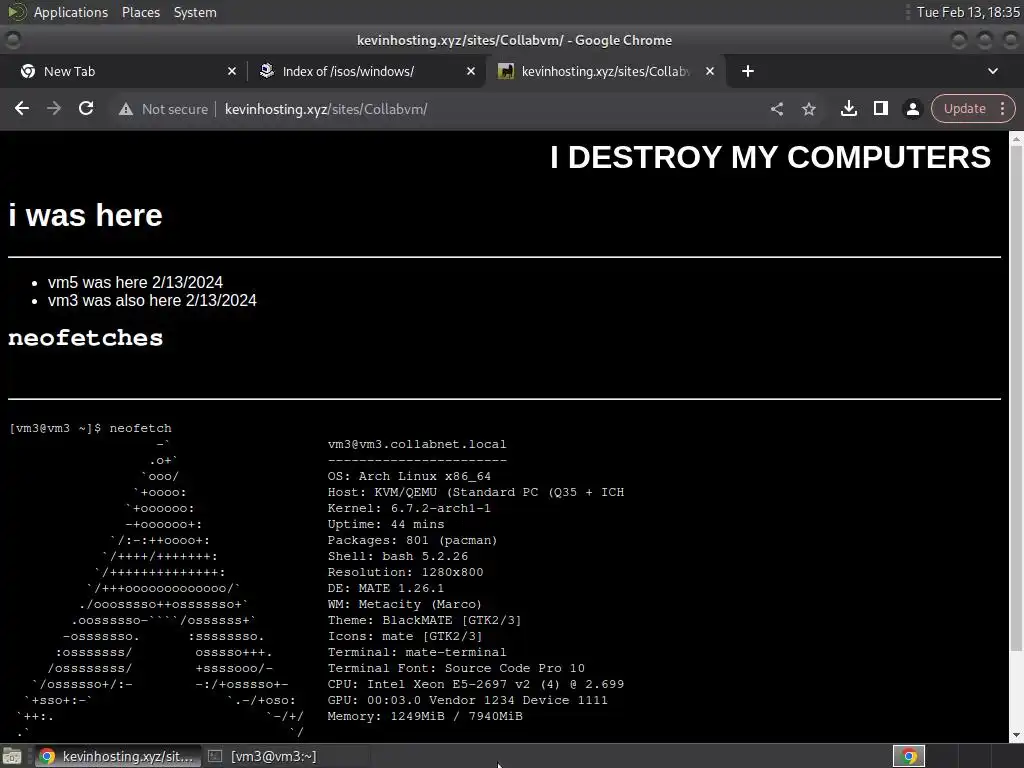
Task: Open the Chrome profile avatar
Action: click(x=912, y=109)
